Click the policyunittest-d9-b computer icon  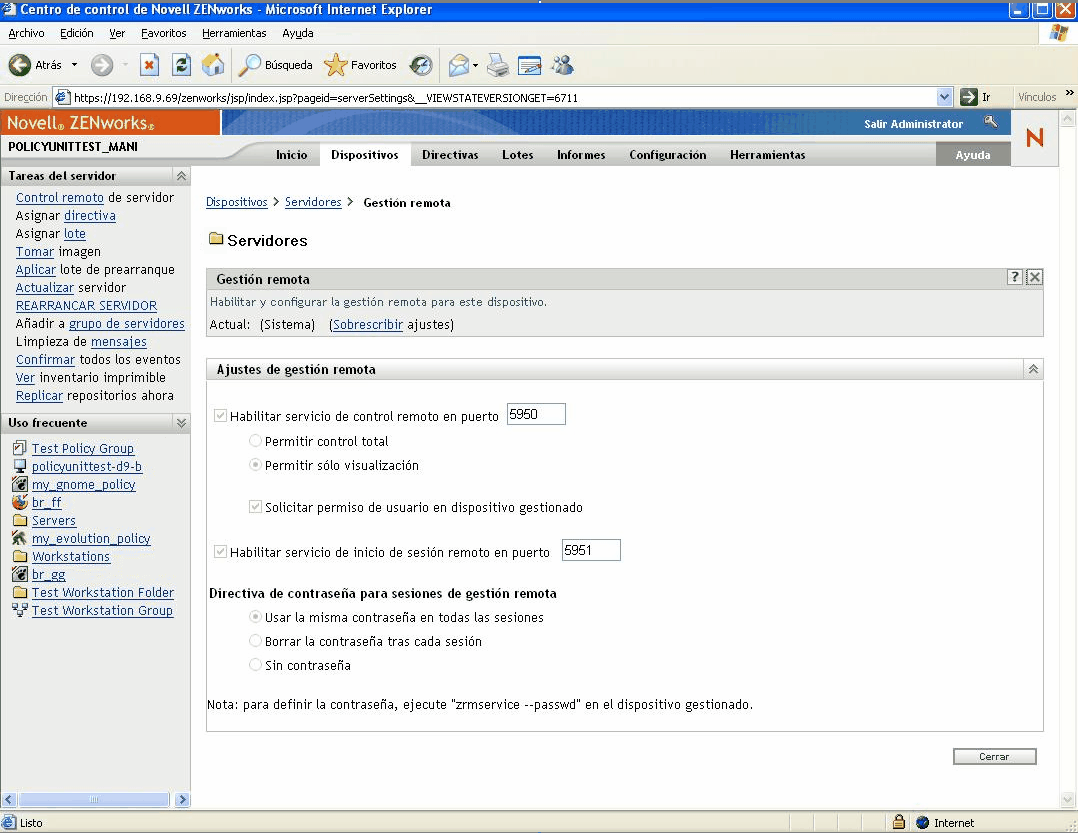coord(20,466)
